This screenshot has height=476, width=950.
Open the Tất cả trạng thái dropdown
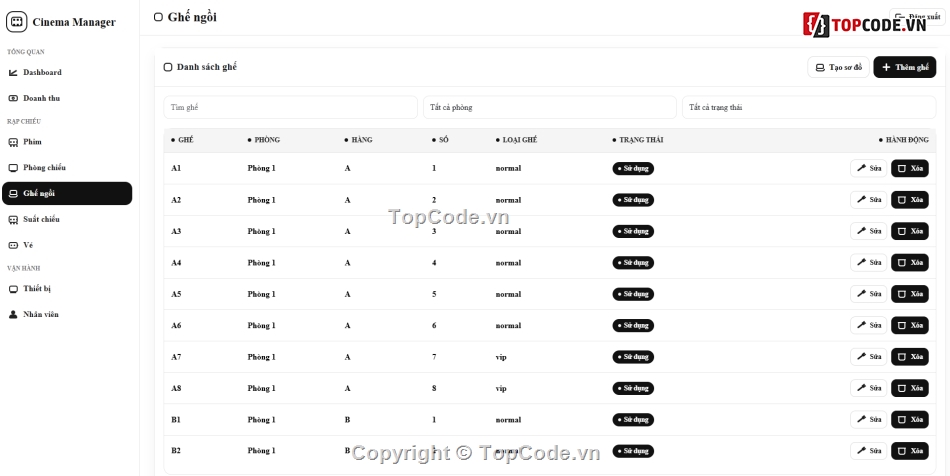point(809,107)
